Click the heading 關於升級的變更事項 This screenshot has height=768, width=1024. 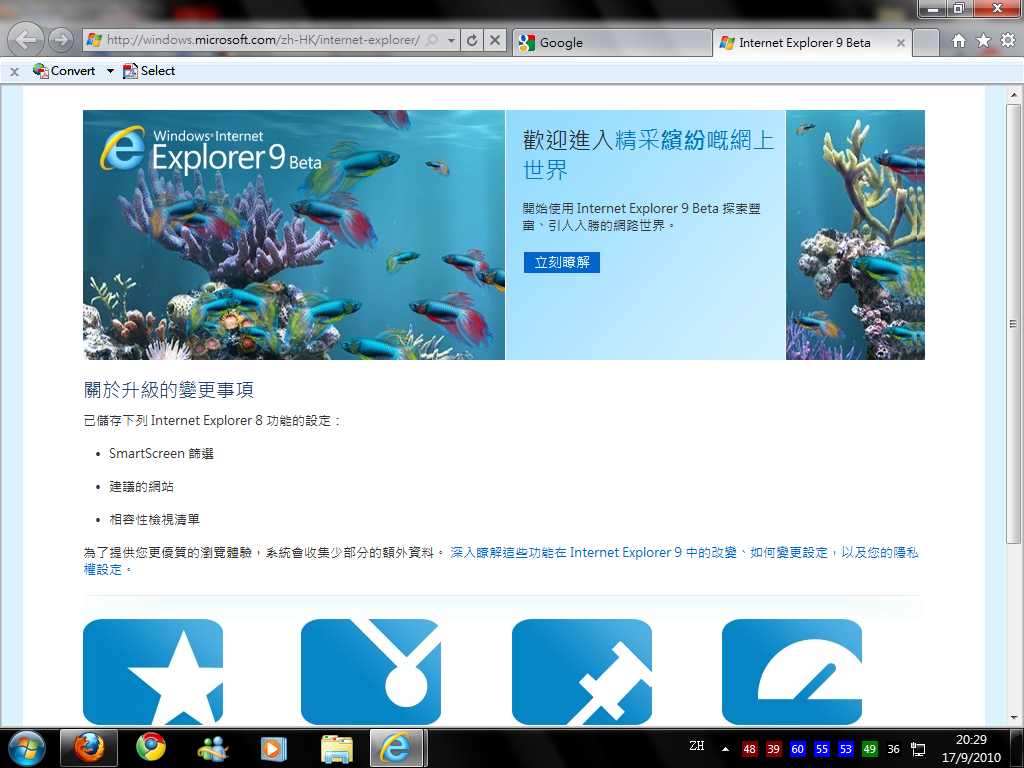coord(168,390)
